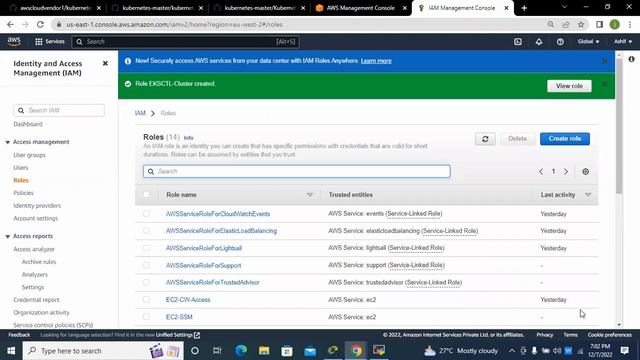
Task: Click IAM breadcrumb link
Action: coord(140,113)
